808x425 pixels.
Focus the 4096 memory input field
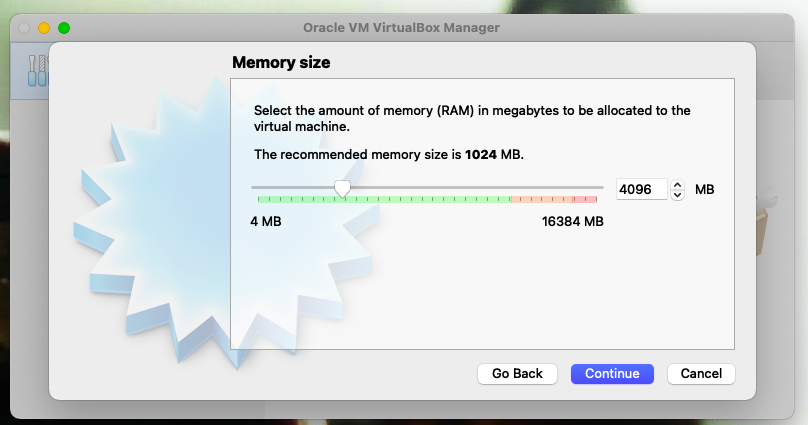pos(640,189)
